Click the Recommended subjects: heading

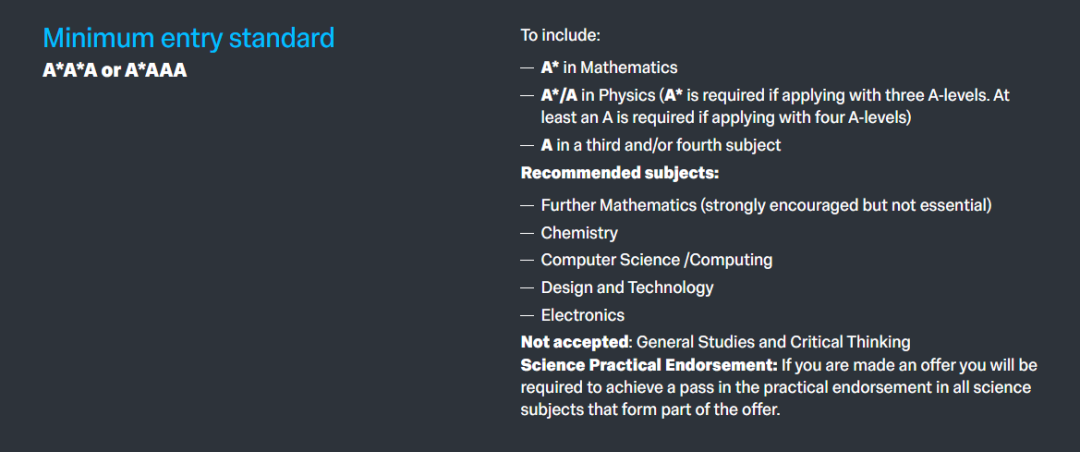click(620, 172)
